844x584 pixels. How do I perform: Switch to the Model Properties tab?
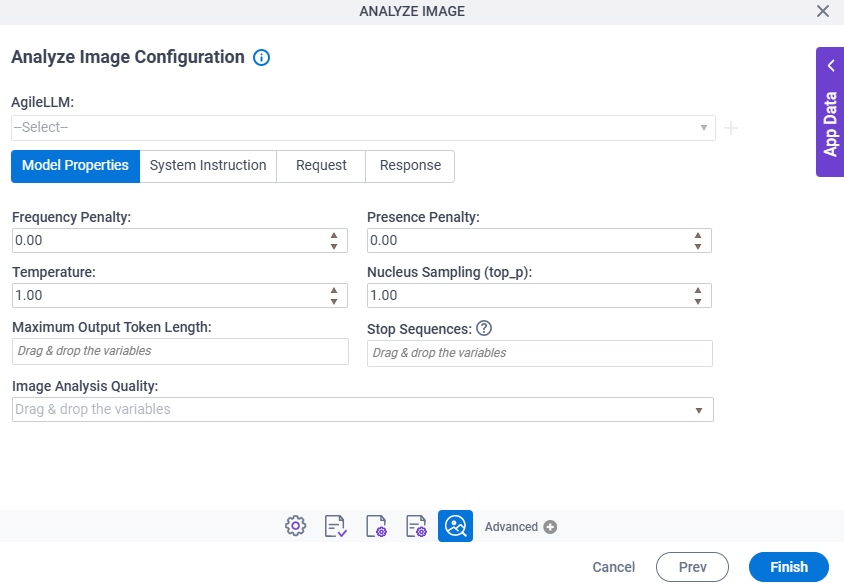click(x=75, y=166)
